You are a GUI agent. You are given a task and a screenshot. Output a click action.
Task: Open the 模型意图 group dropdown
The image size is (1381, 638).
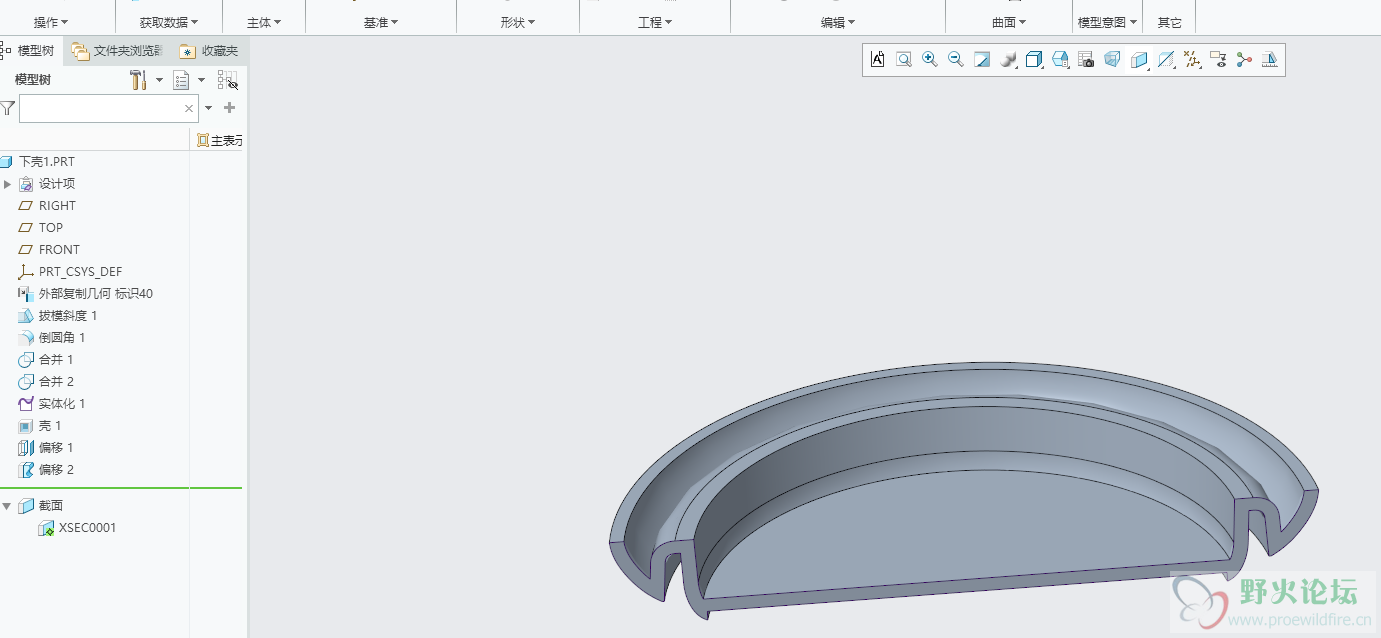point(1108,22)
